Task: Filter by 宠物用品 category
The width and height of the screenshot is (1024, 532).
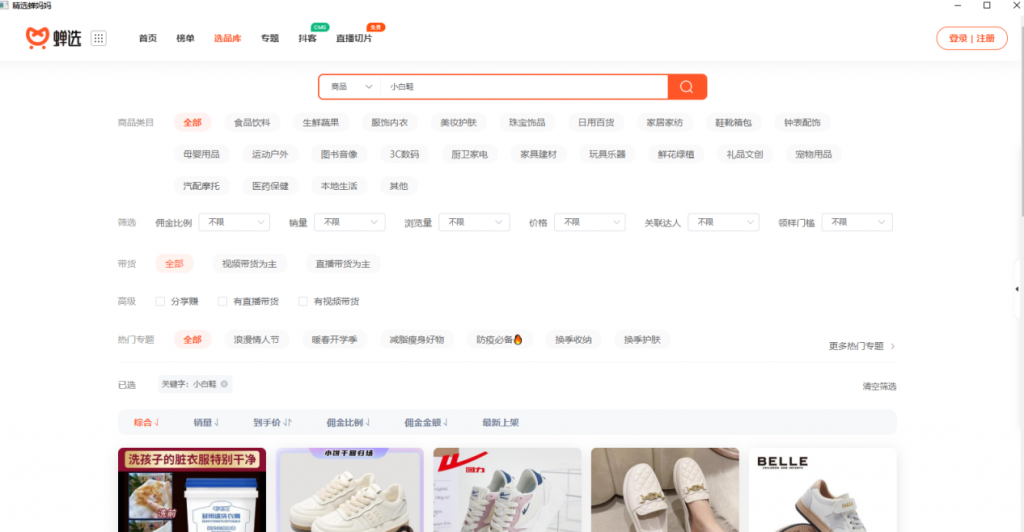Action: coord(814,154)
